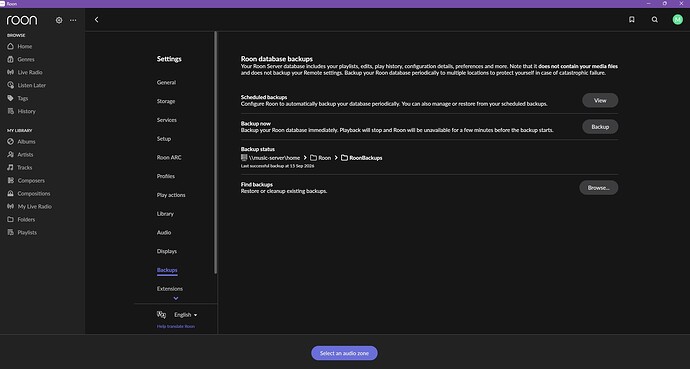Open Storage settings tab
Image resolution: width=690 pixels, height=369 pixels.
[x=166, y=101]
